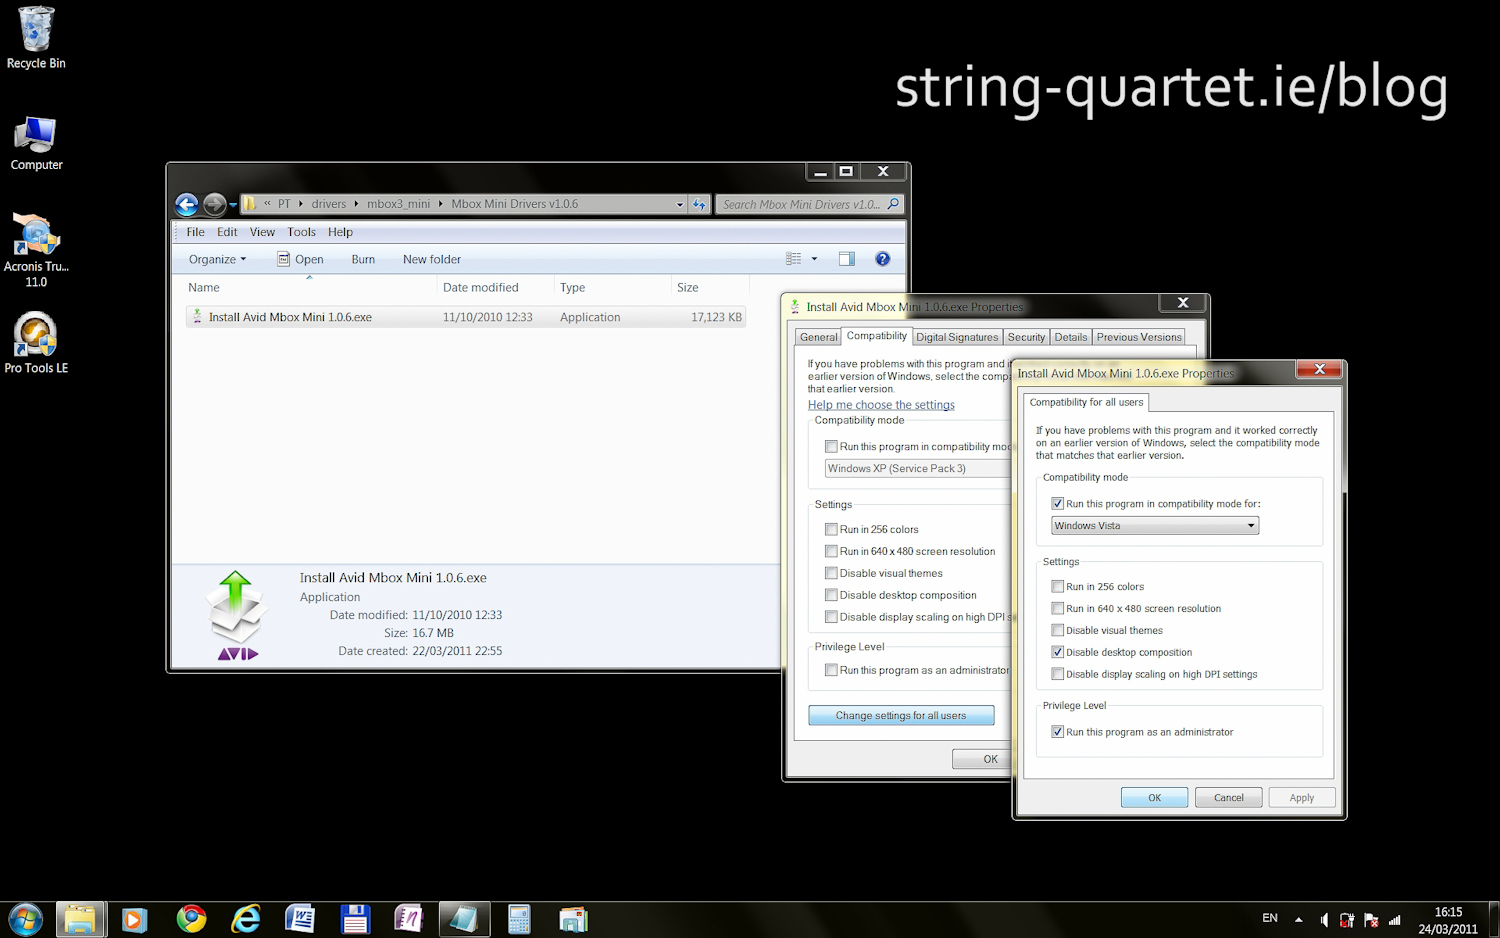Image resolution: width=1500 pixels, height=938 pixels.
Task: Click the Start orb on the taskbar
Action: [25, 919]
